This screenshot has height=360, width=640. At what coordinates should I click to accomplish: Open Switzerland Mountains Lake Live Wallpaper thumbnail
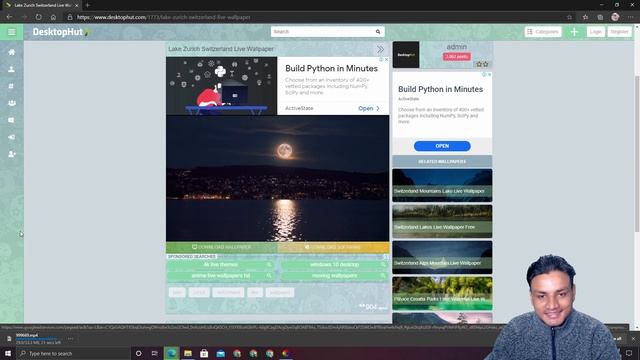(442, 185)
